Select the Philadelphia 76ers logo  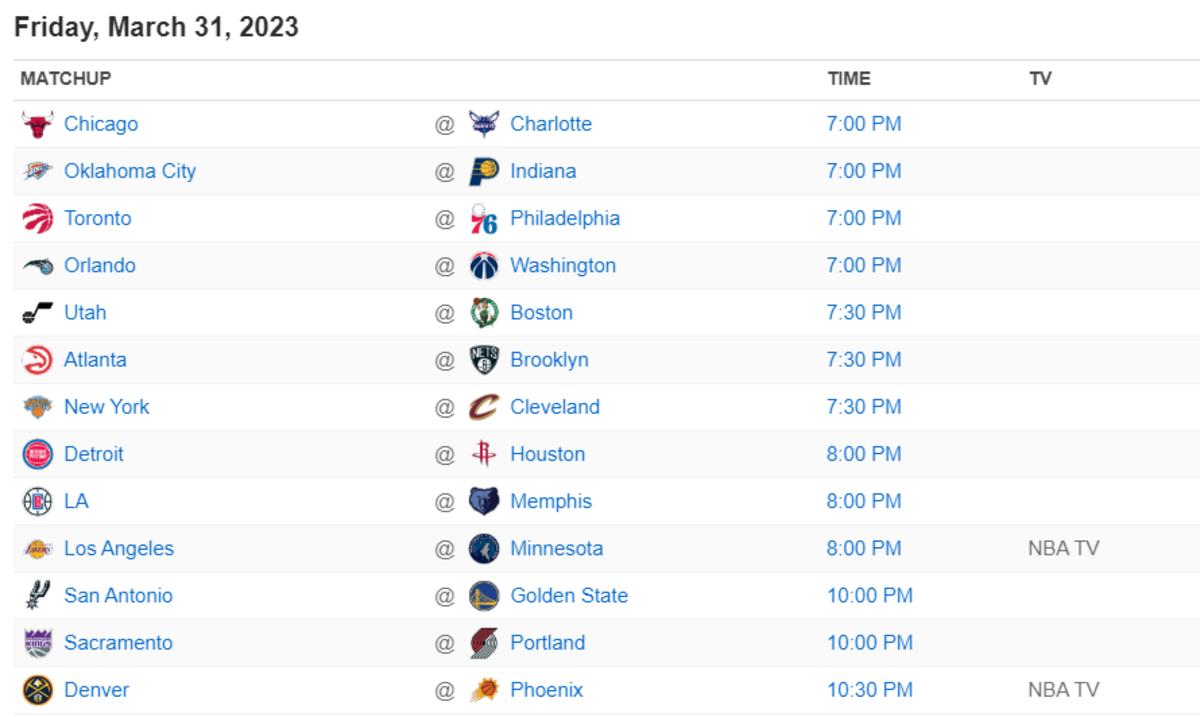(x=483, y=218)
